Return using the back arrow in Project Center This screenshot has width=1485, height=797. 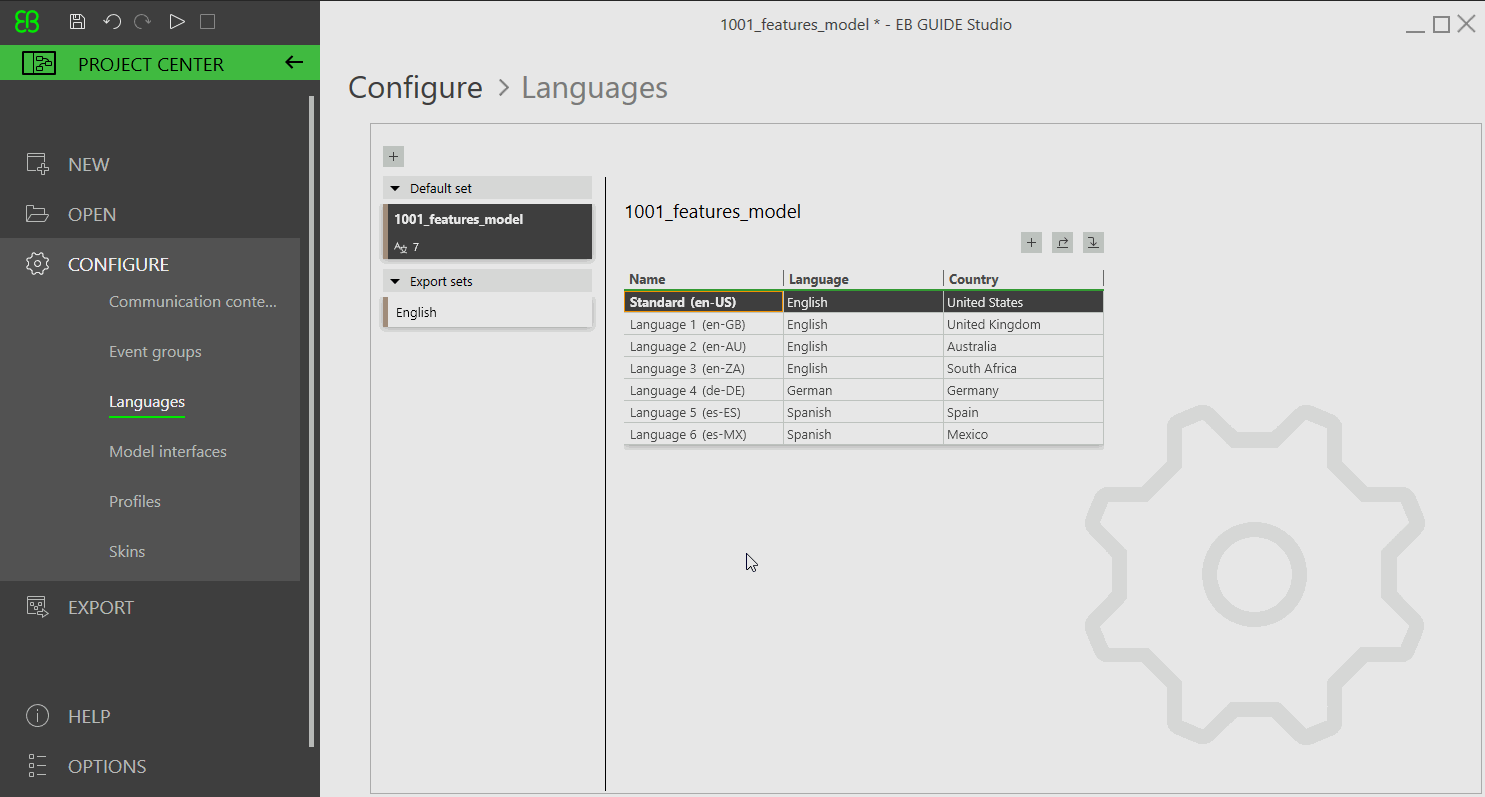294,62
